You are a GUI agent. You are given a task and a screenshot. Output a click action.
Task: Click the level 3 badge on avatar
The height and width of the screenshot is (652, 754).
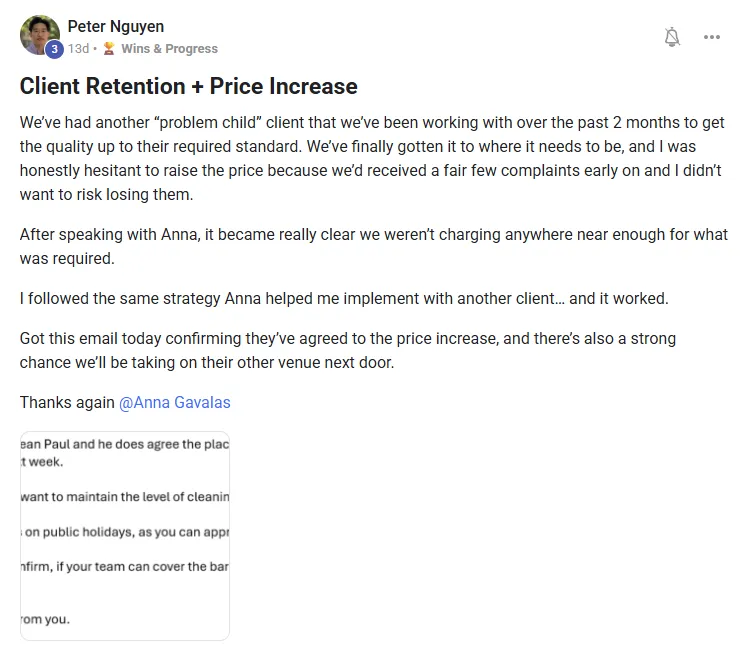pos(54,49)
